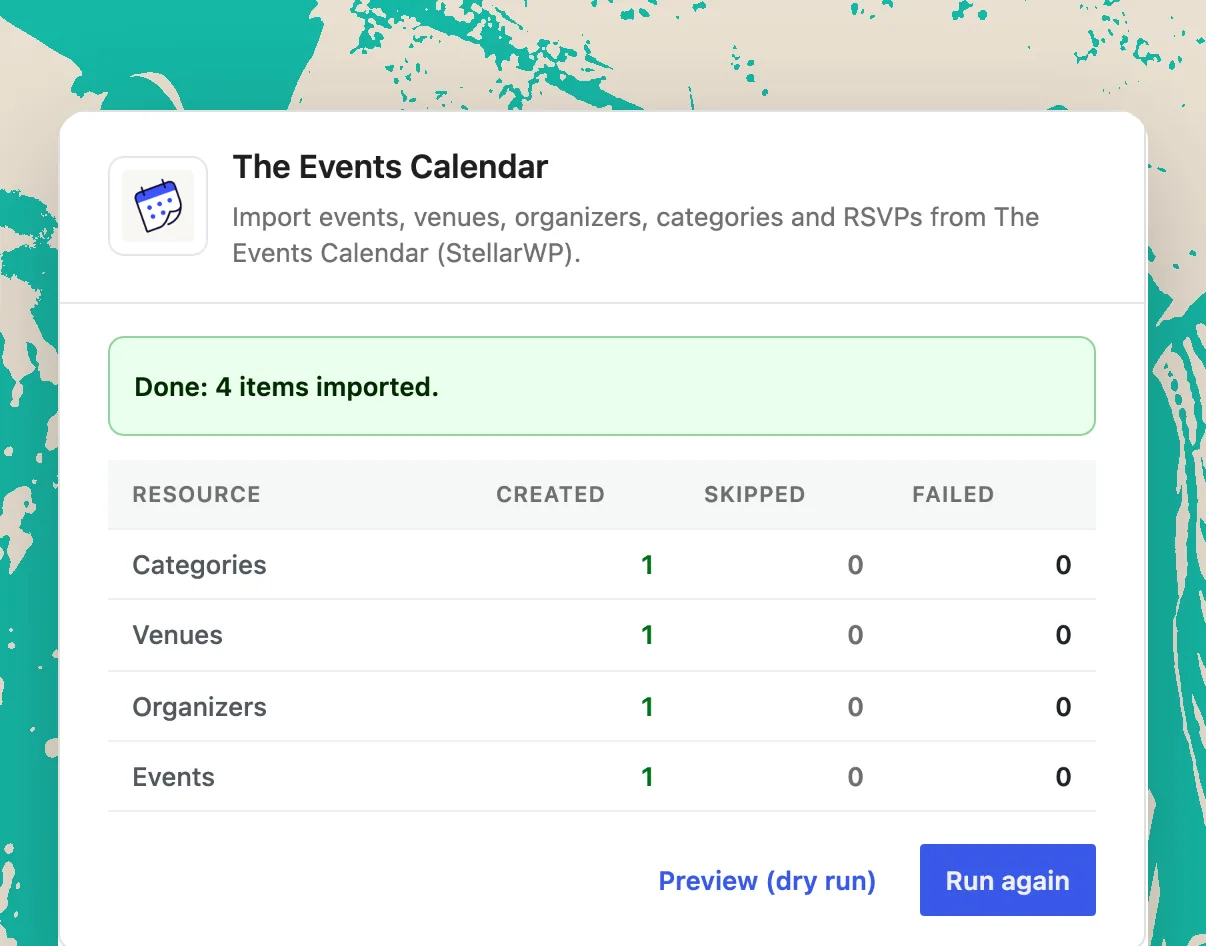Select the 'Done: 4 items imported.' notice
Viewport: 1206px width, 946px height.
(602, 386)
